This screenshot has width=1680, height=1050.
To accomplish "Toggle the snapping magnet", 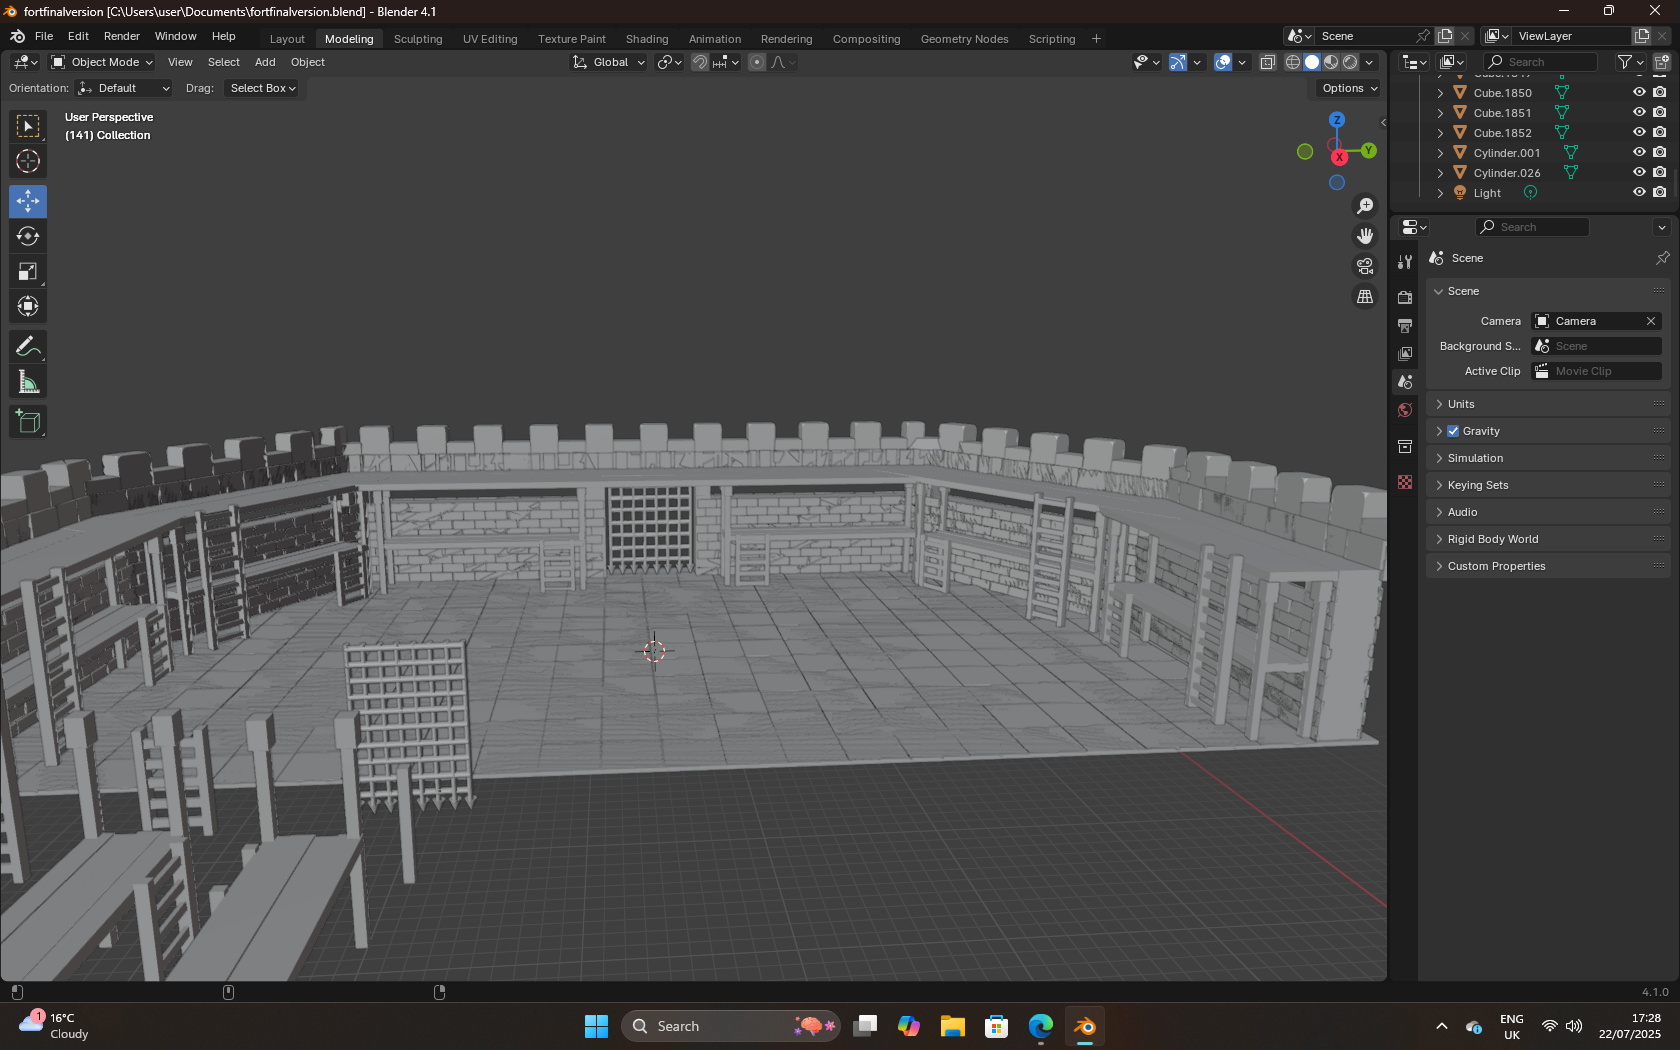I will click(700, 62).
